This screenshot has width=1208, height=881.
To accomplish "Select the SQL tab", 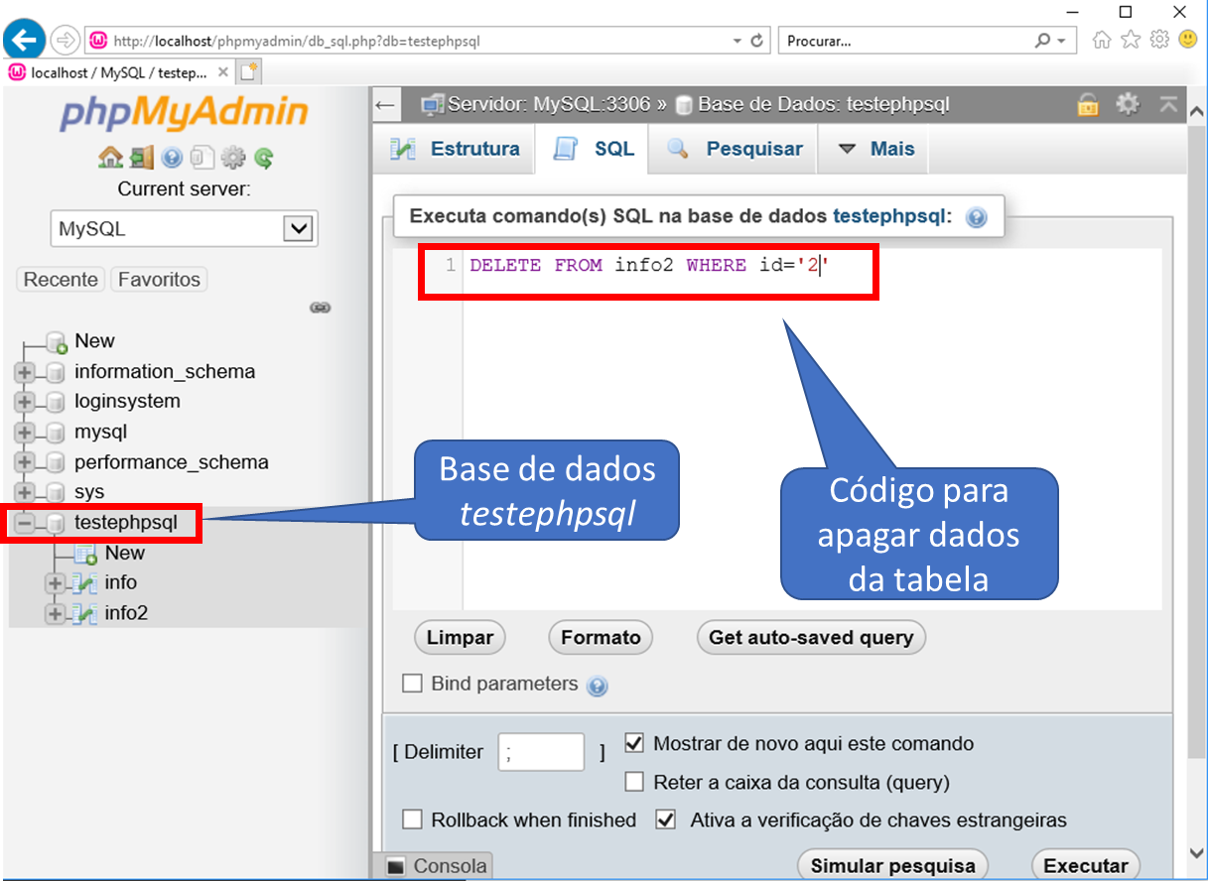I will point(592,149).
